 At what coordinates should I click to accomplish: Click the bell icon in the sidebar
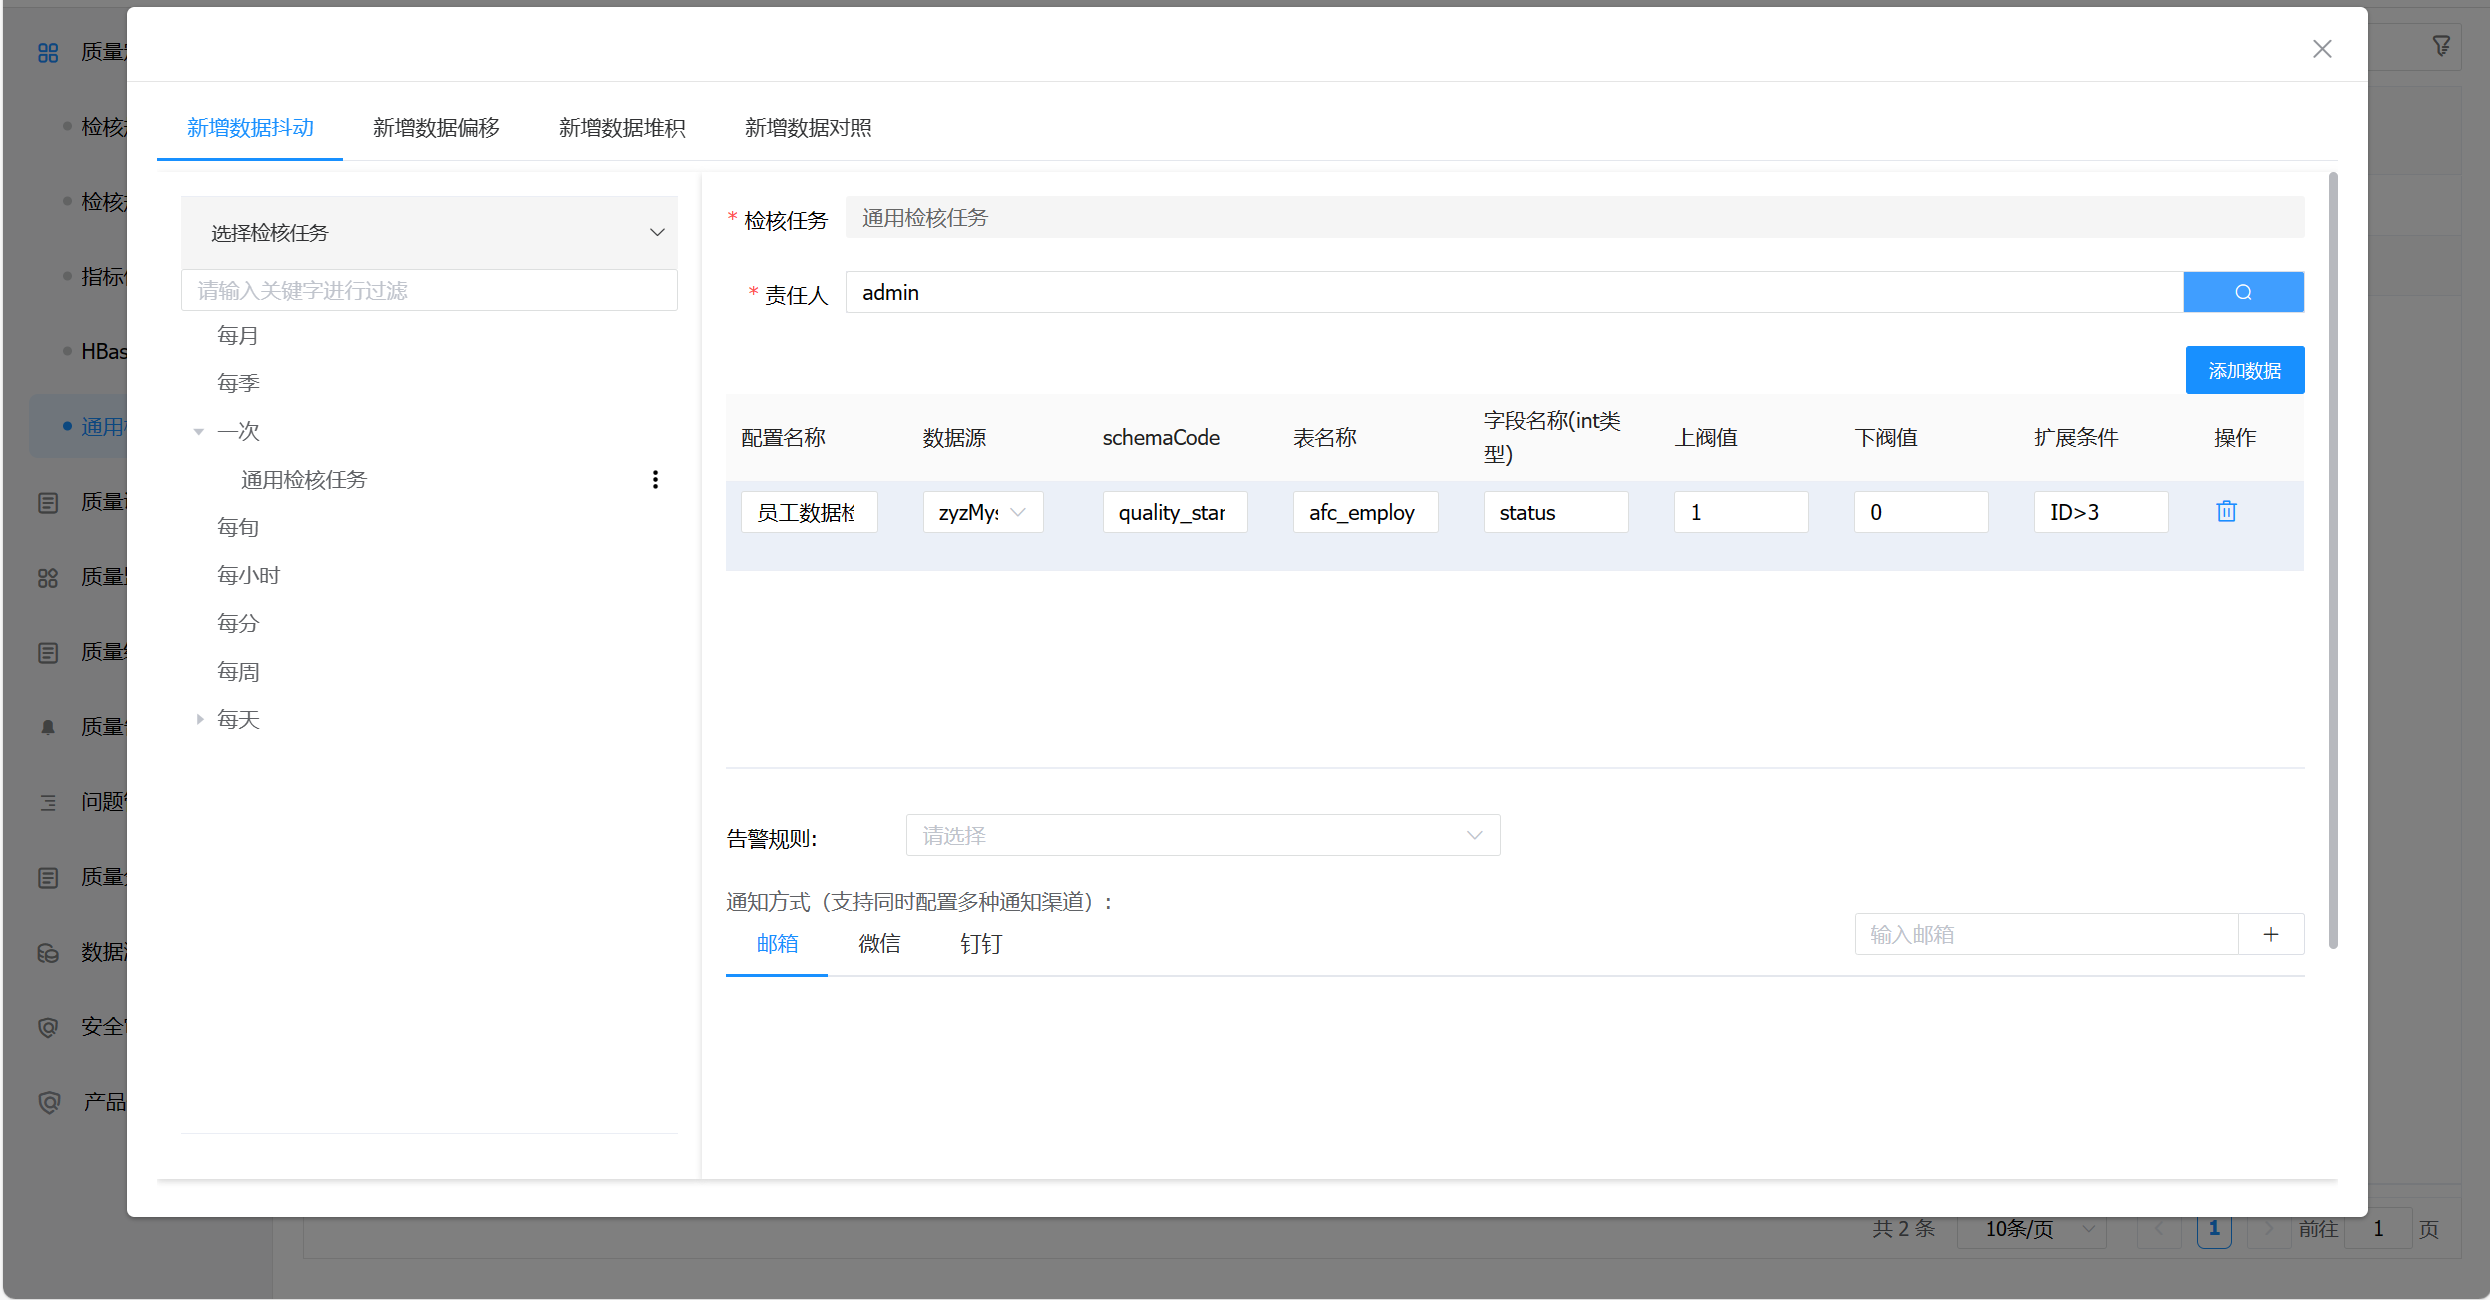pos(48,727)
